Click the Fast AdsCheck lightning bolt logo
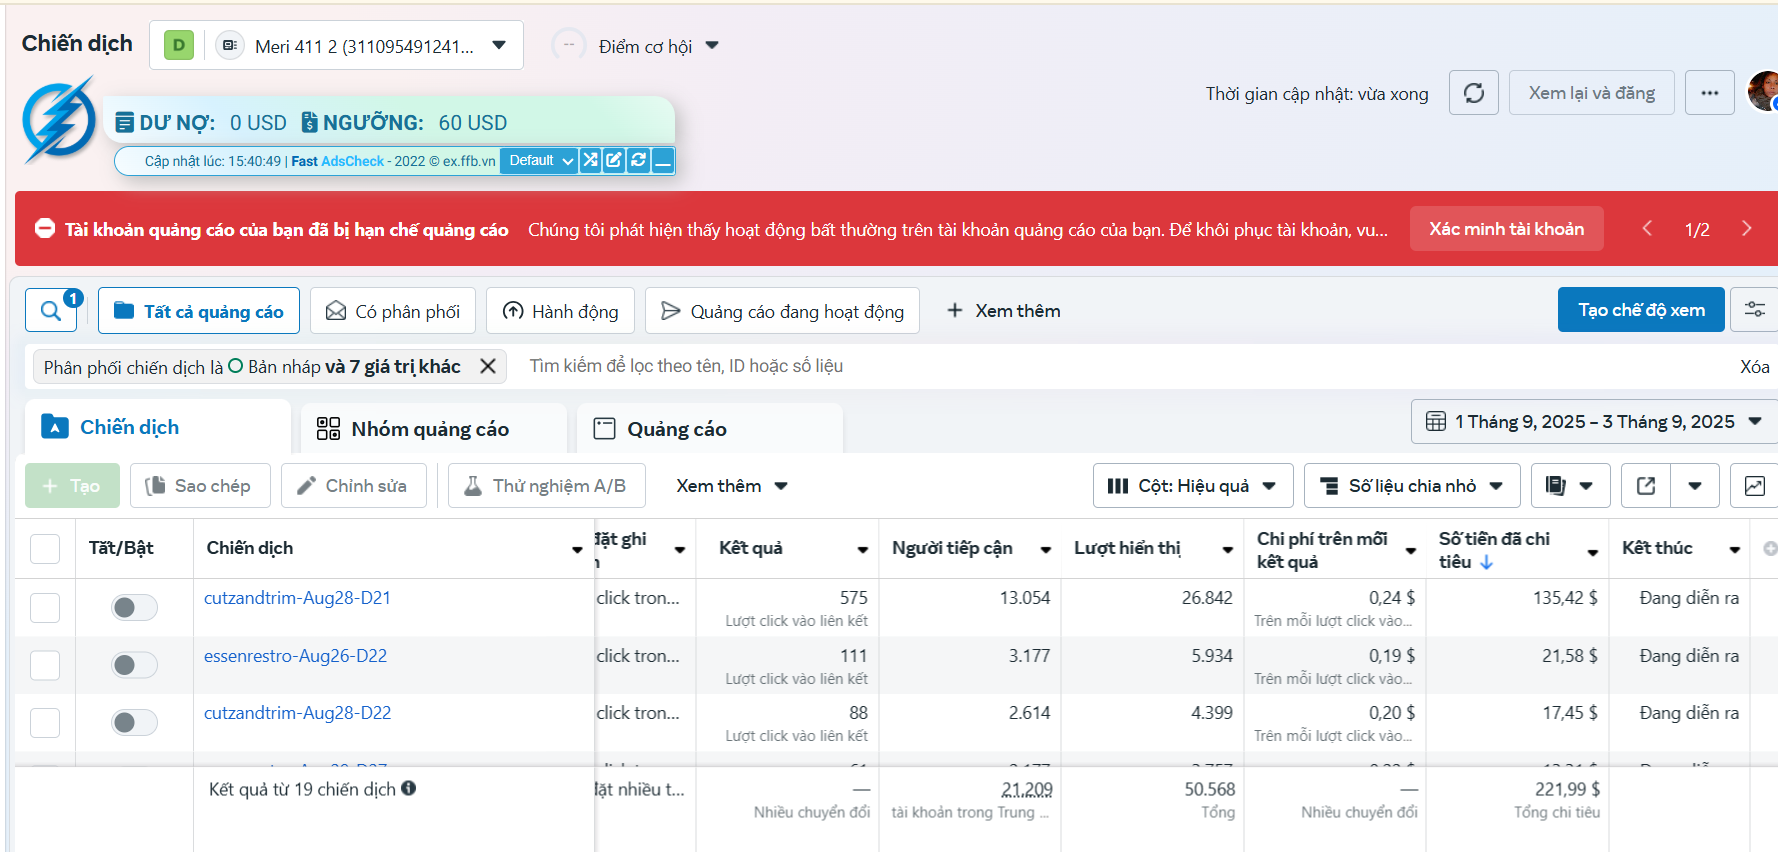This screenshot has height=852, width=1778. tap(60, 120)
